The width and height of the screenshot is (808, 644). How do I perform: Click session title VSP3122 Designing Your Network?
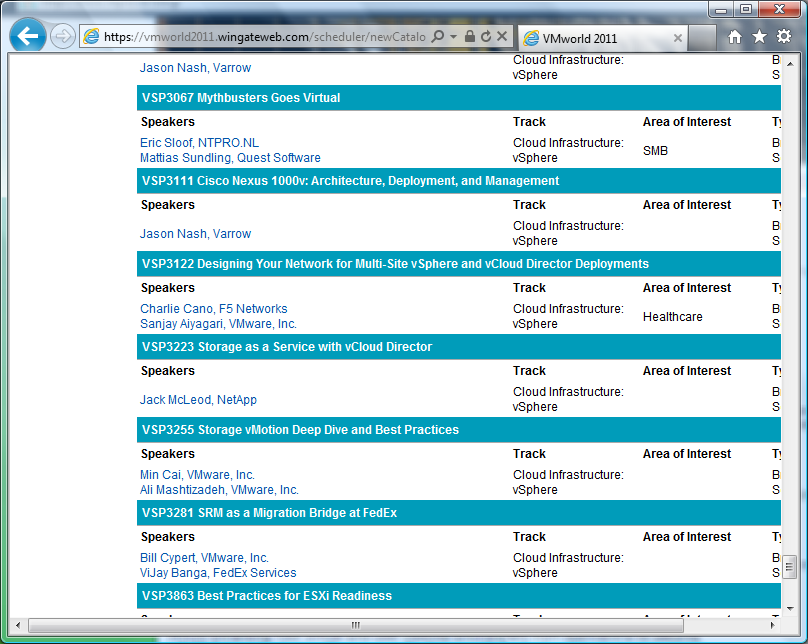pos(395,264)
